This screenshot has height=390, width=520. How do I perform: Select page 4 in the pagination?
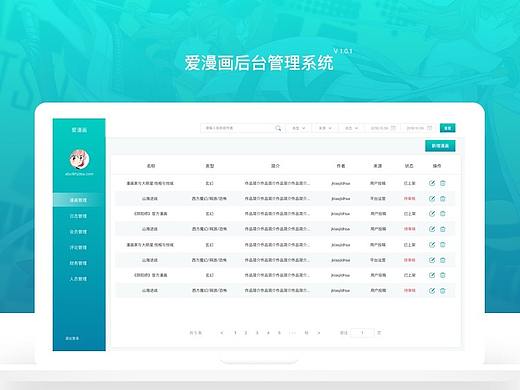[268, 332]
